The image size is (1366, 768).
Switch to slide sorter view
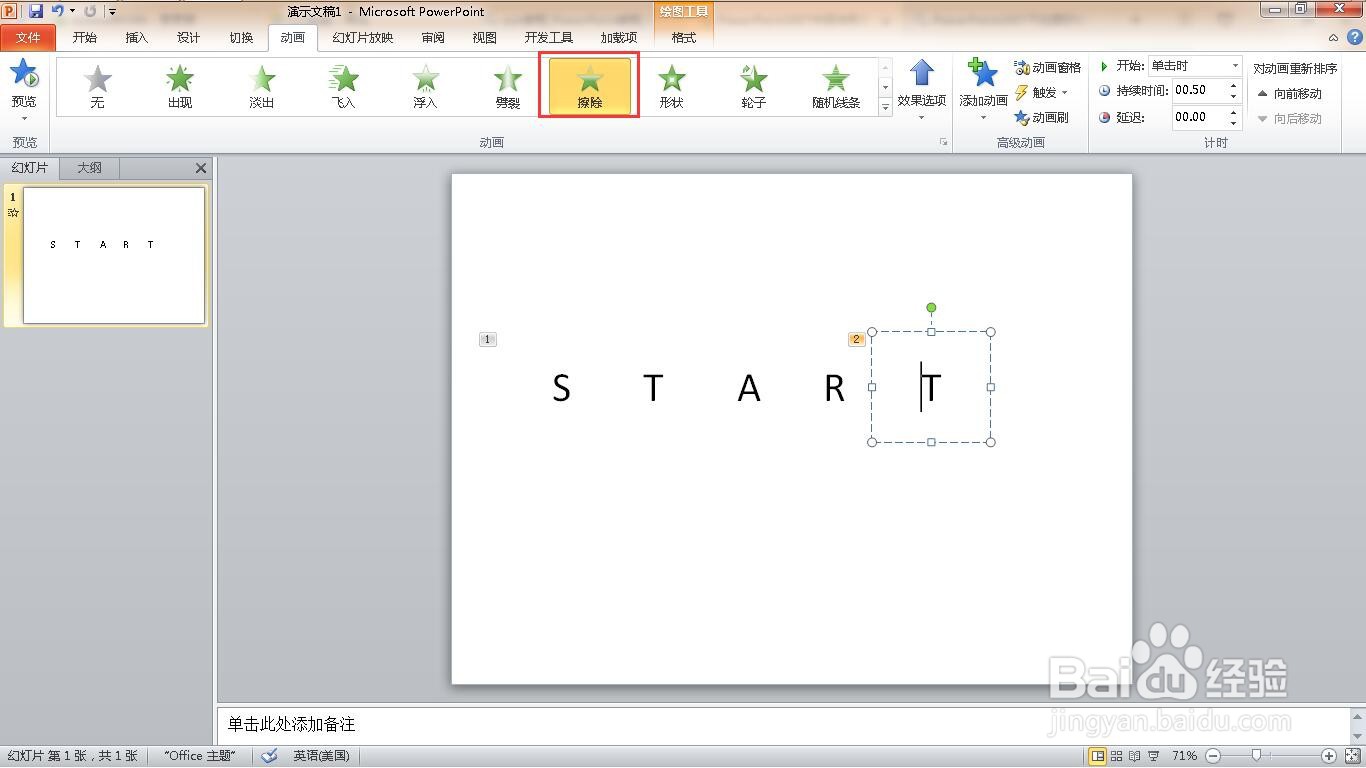[x=1117, y=756]
